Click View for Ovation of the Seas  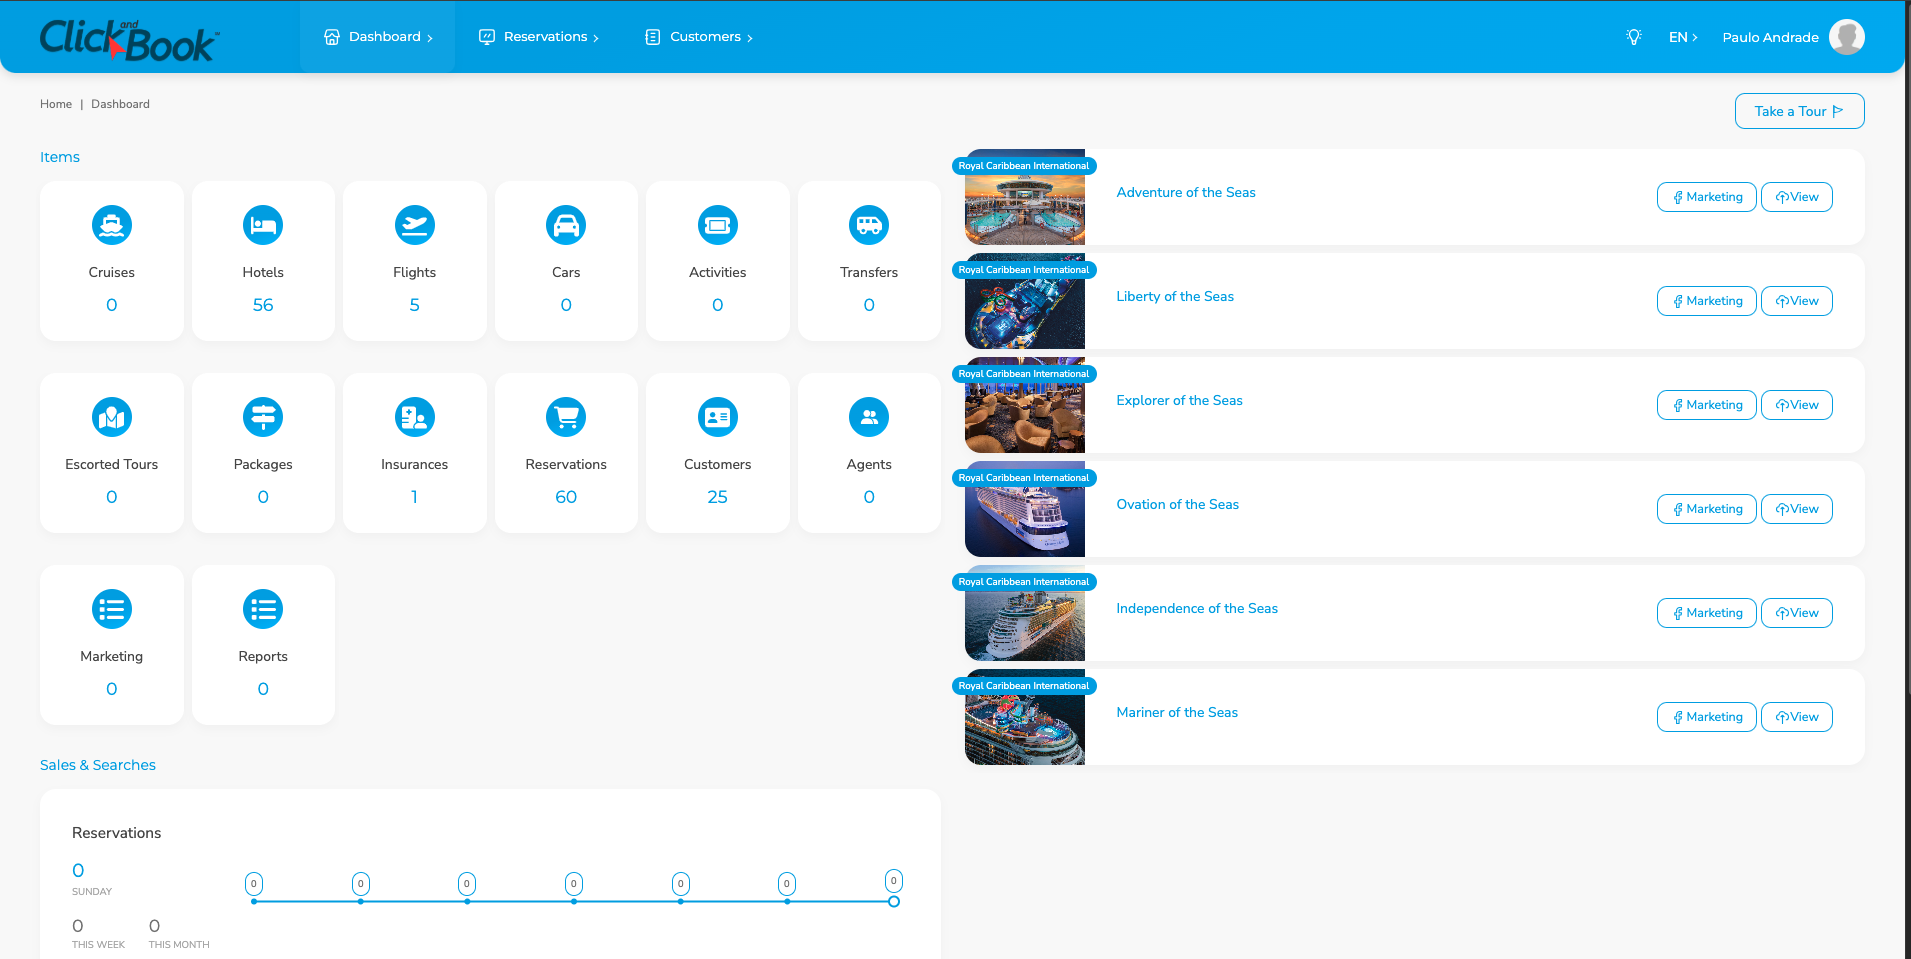[1796, 509]
